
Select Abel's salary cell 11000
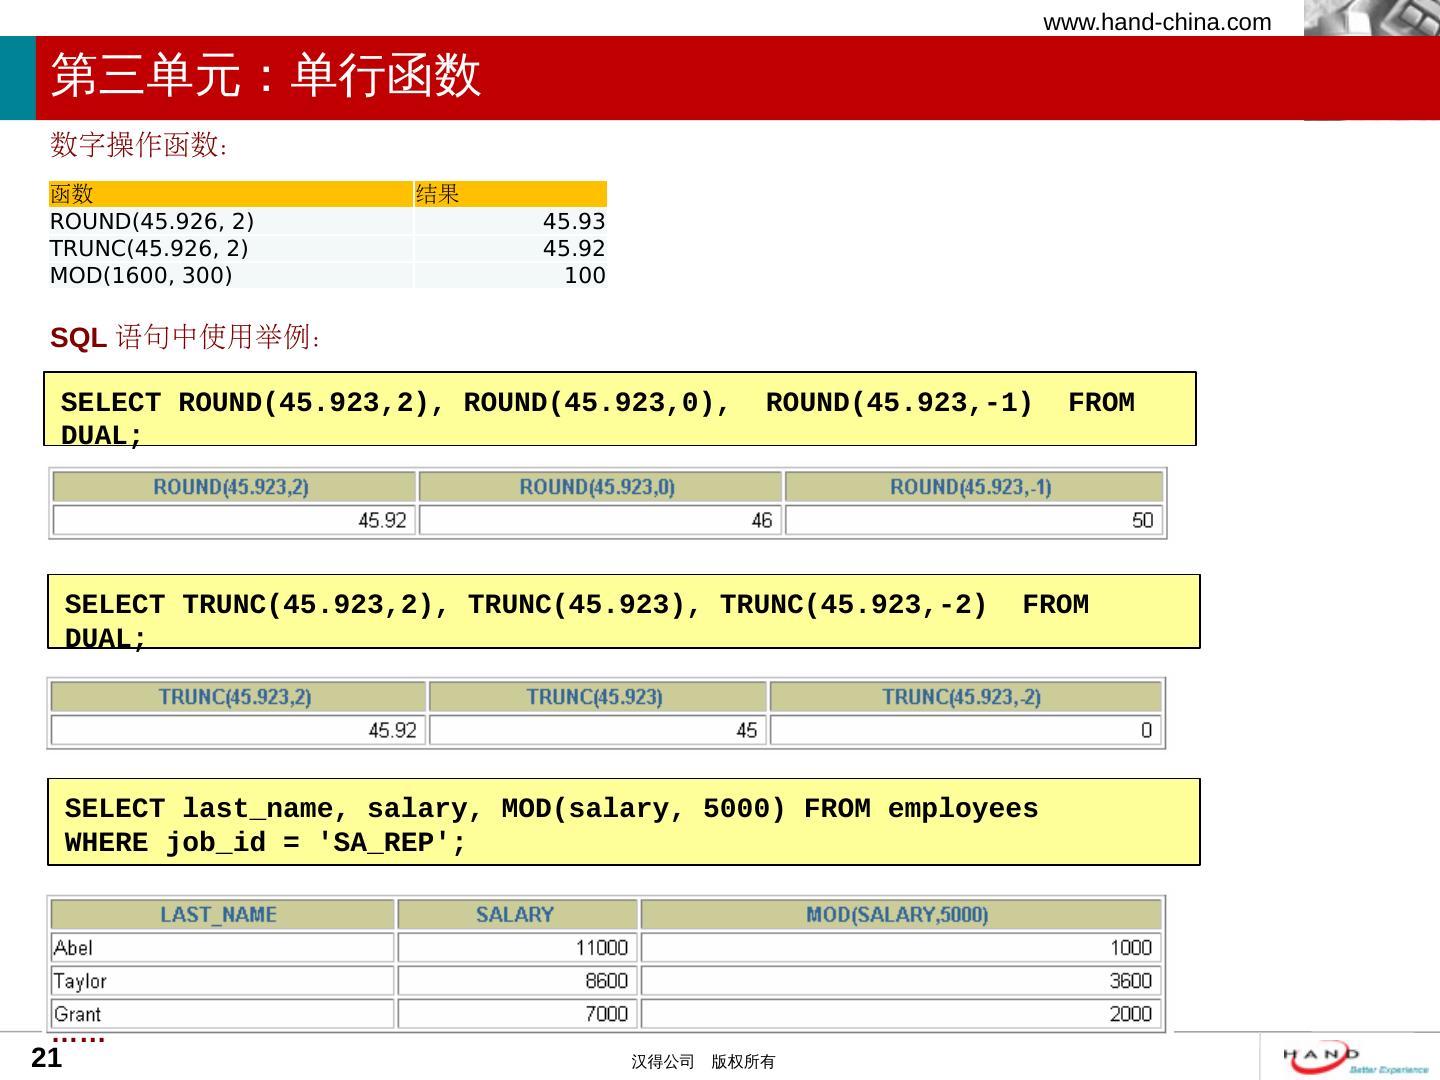pos(517,948)
